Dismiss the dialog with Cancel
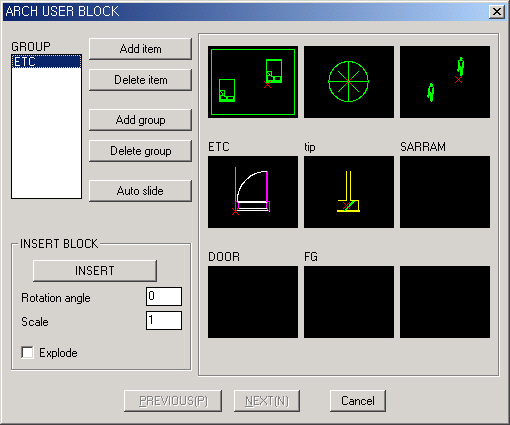The image size is (510, 425). coord(358,401)
